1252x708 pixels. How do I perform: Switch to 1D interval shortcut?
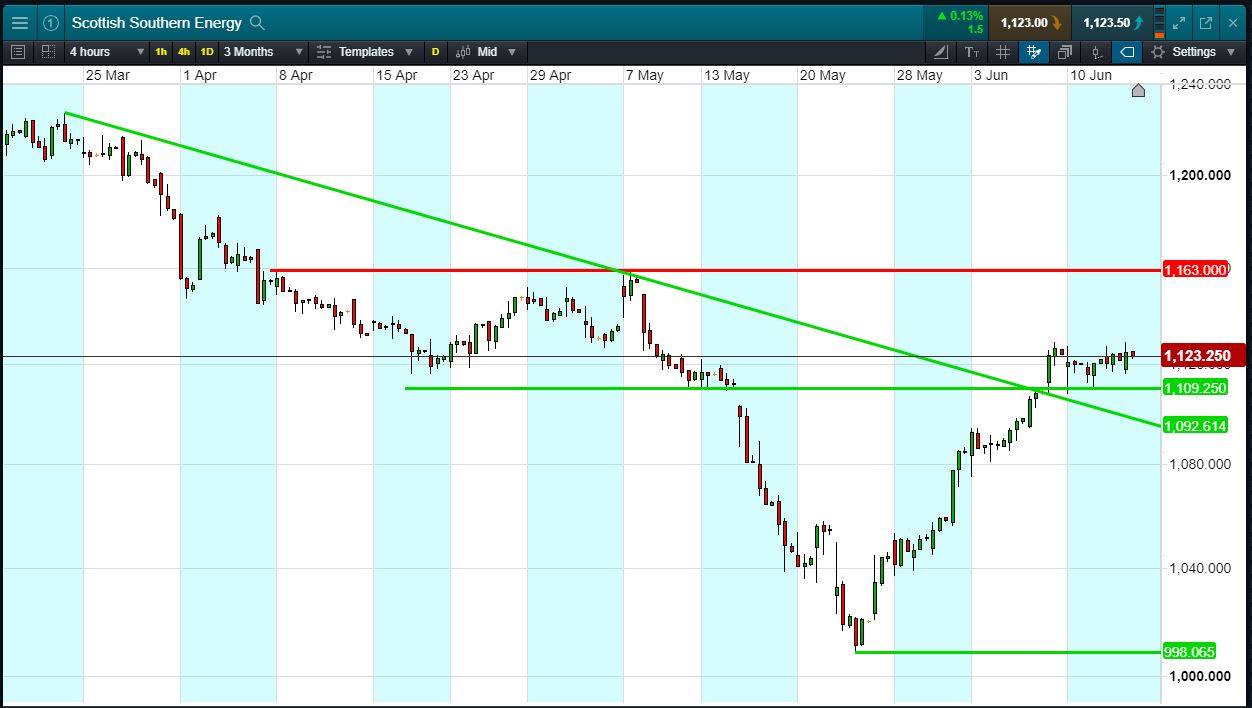[207, 52]
